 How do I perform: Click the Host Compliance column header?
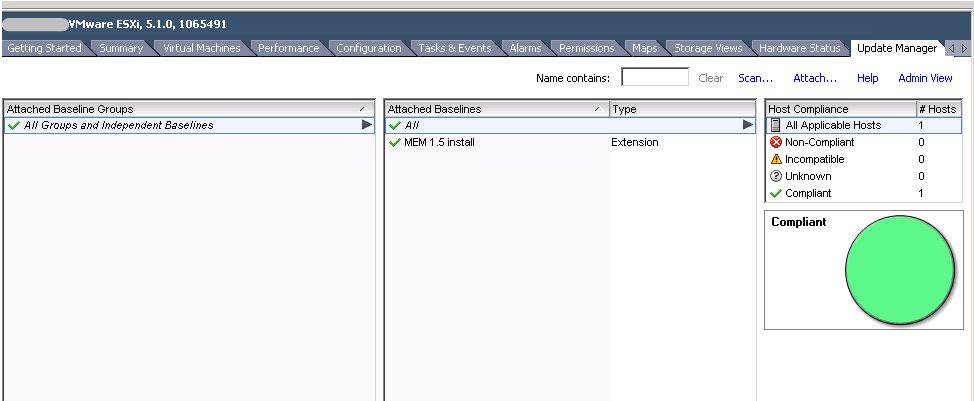coord(841,109)
